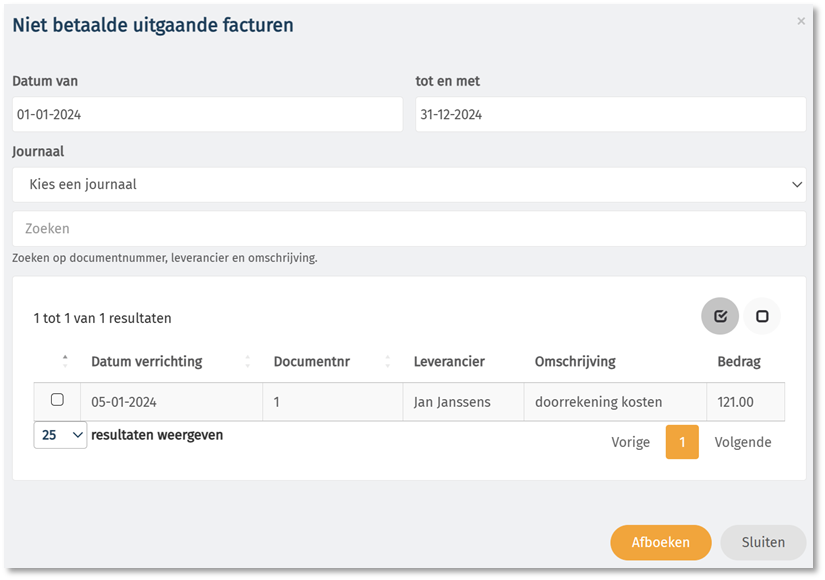Click sort arrows next to Datum verrichting
Screen dimensions: 825x580
[247, 361]
